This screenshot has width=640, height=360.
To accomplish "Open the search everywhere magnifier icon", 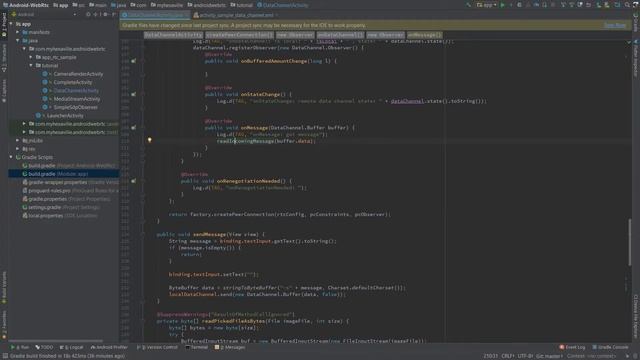I will coord(627,5).
